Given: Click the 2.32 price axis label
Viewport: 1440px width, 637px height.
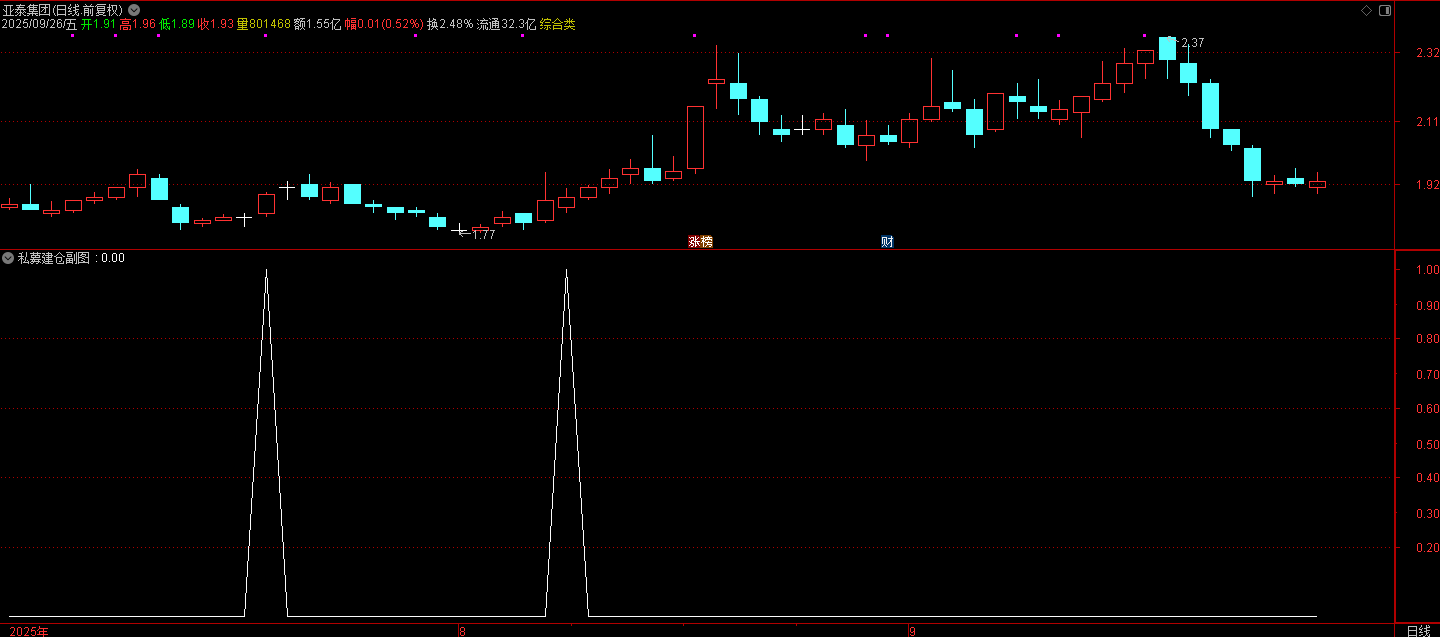Looking at the screenshot, I should tap(1426, 53).
